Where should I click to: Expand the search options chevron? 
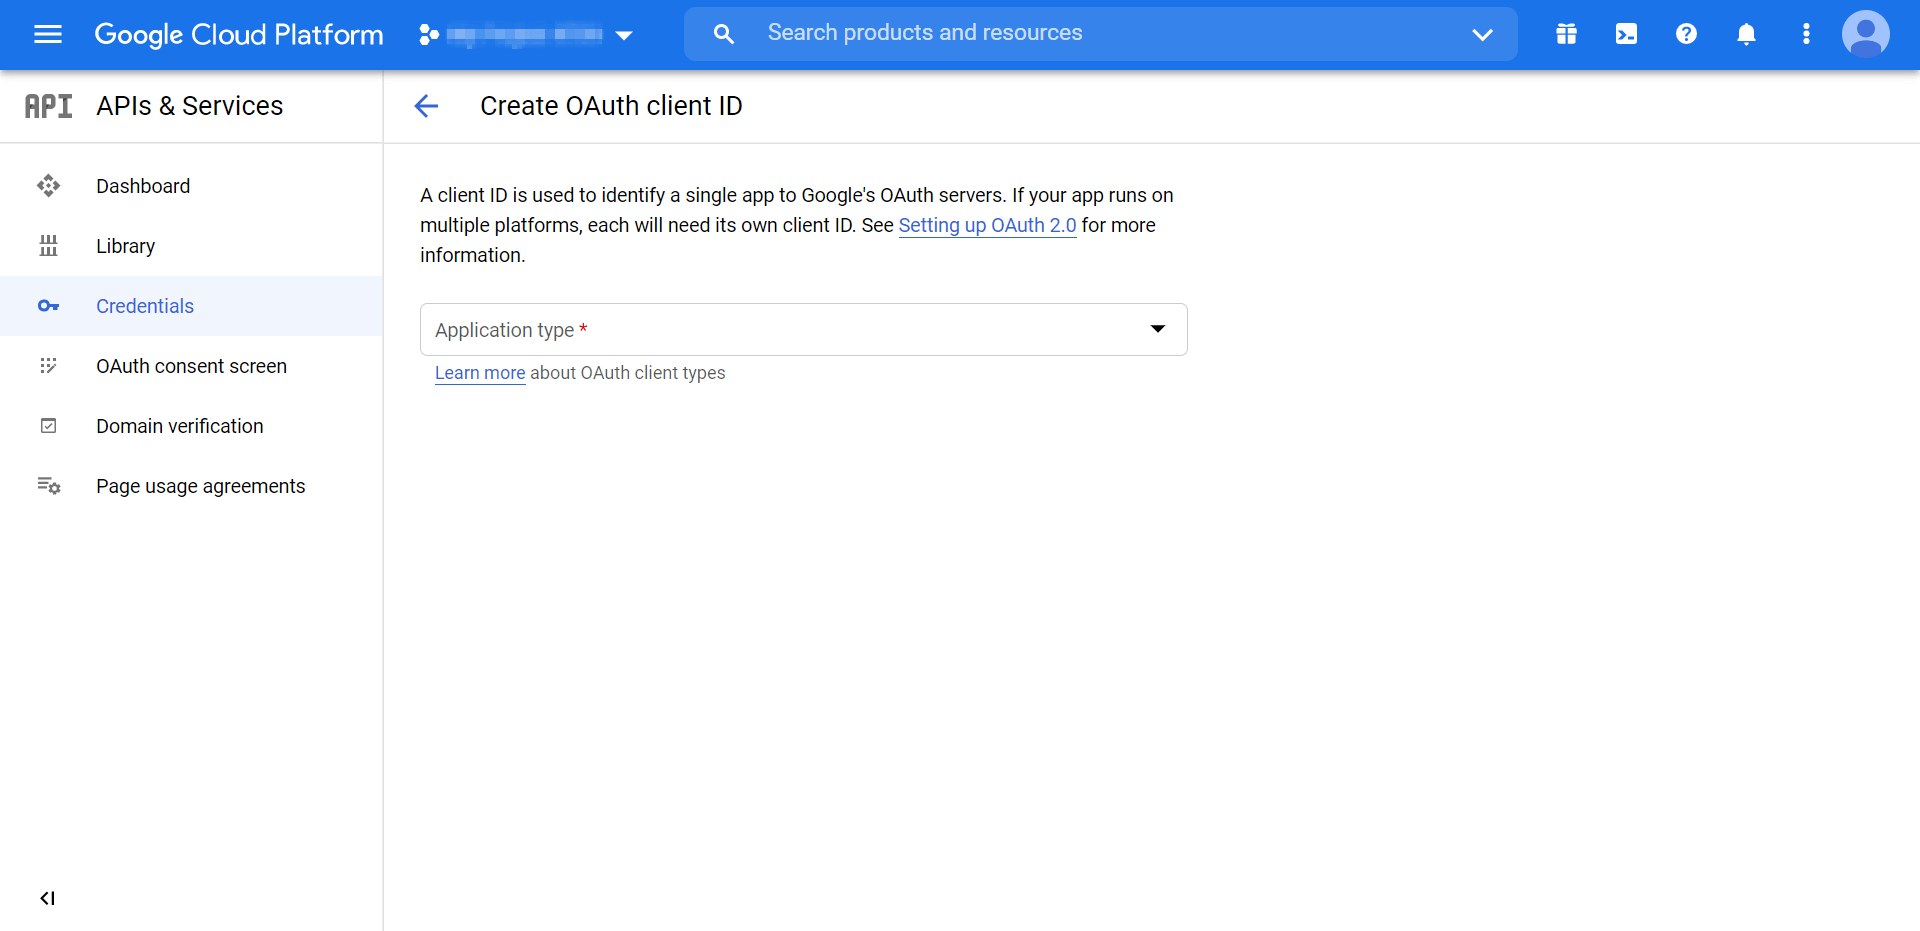[1482, 33]
